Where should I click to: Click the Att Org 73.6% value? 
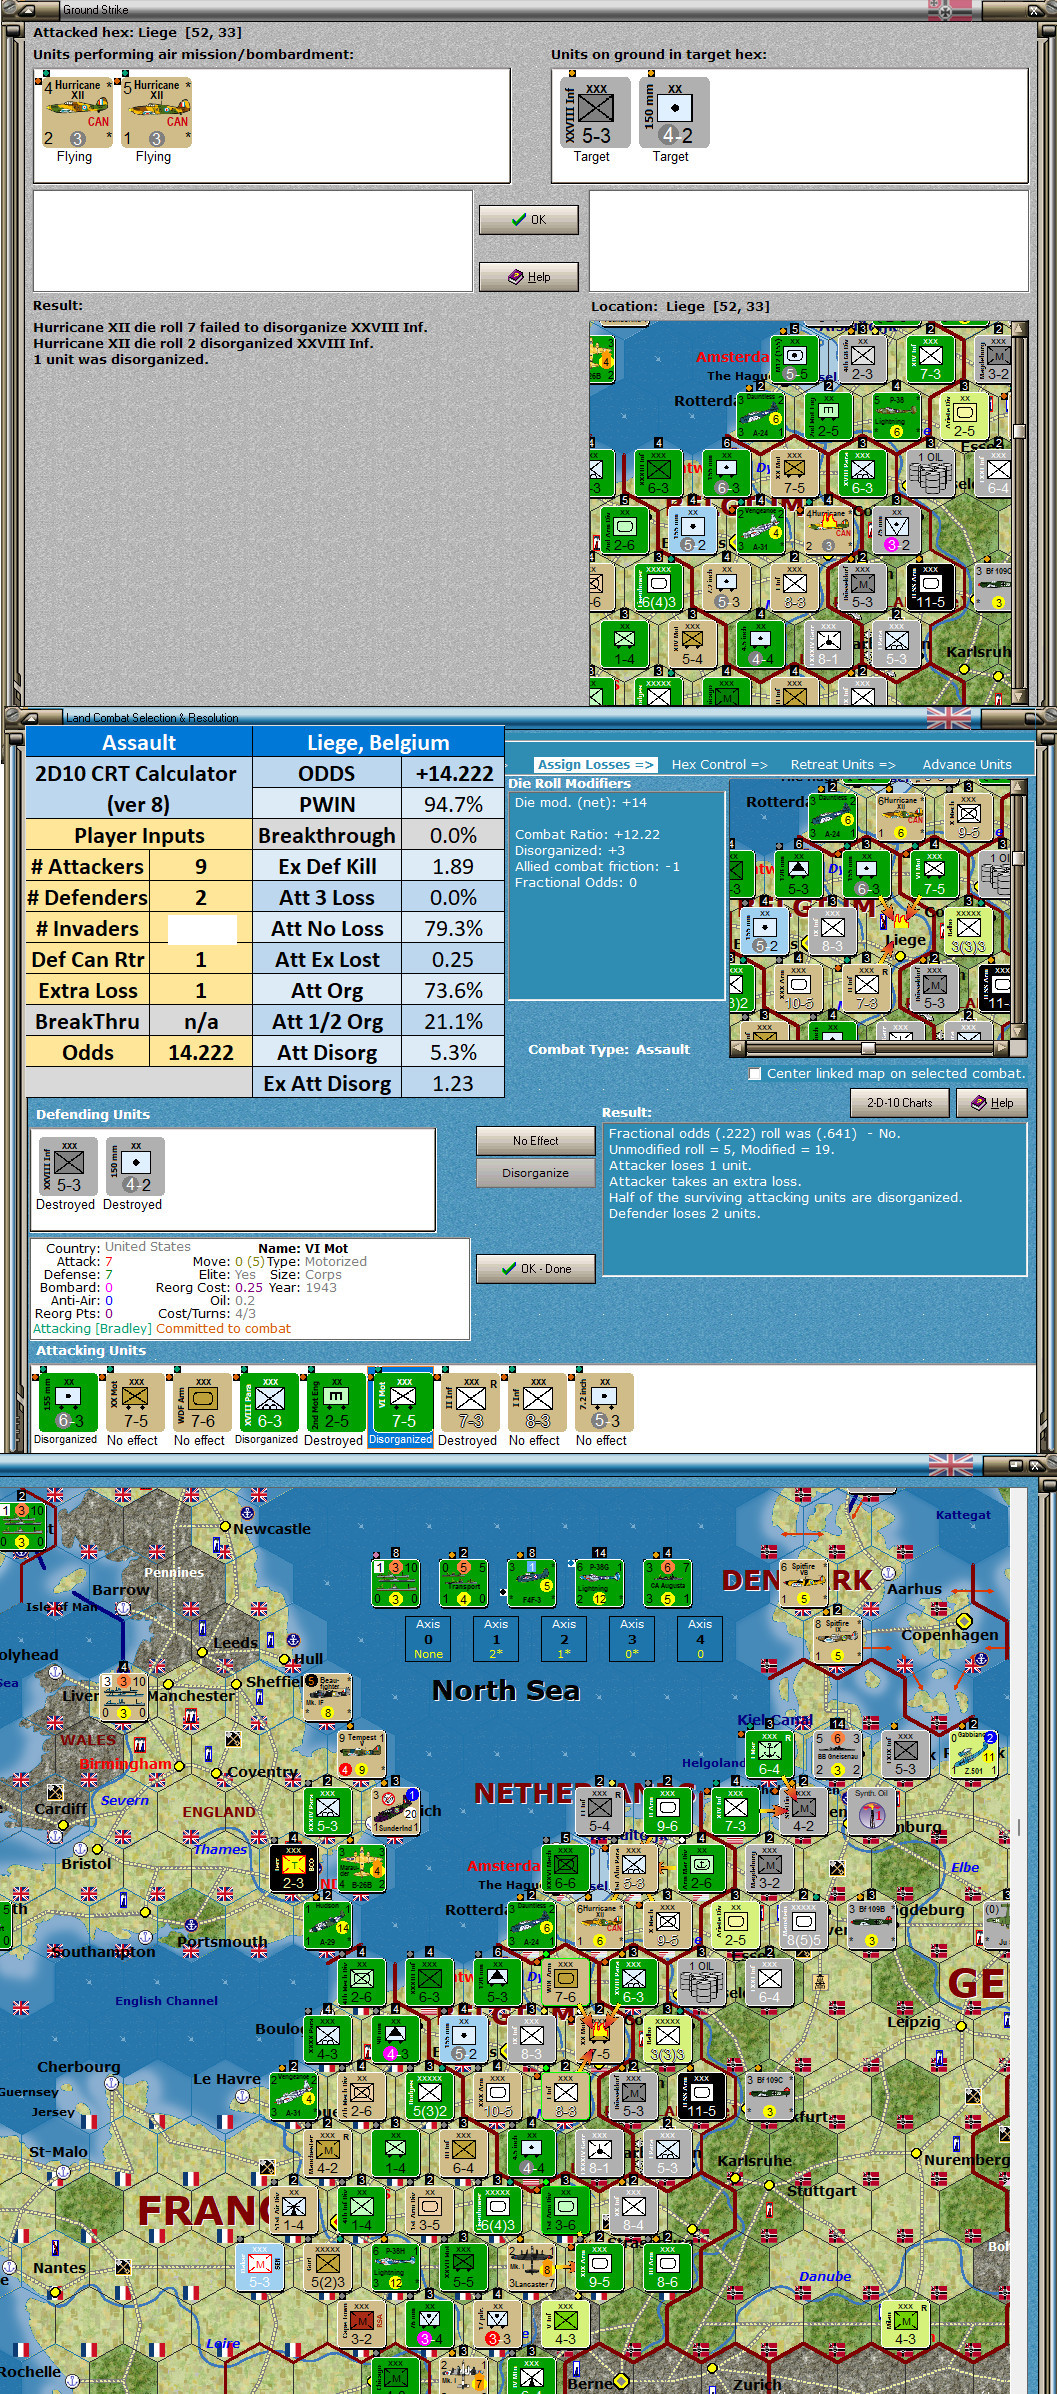click(452, 991)
